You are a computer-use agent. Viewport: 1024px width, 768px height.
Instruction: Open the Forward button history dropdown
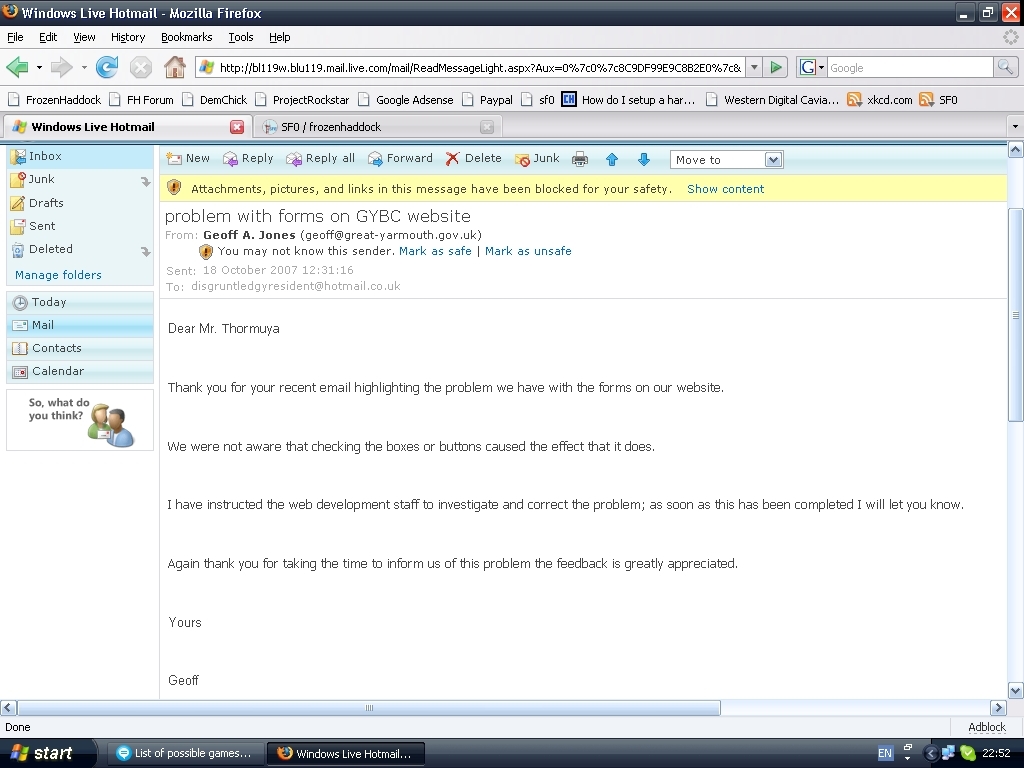pyautogui.click(x=84, y=67)
